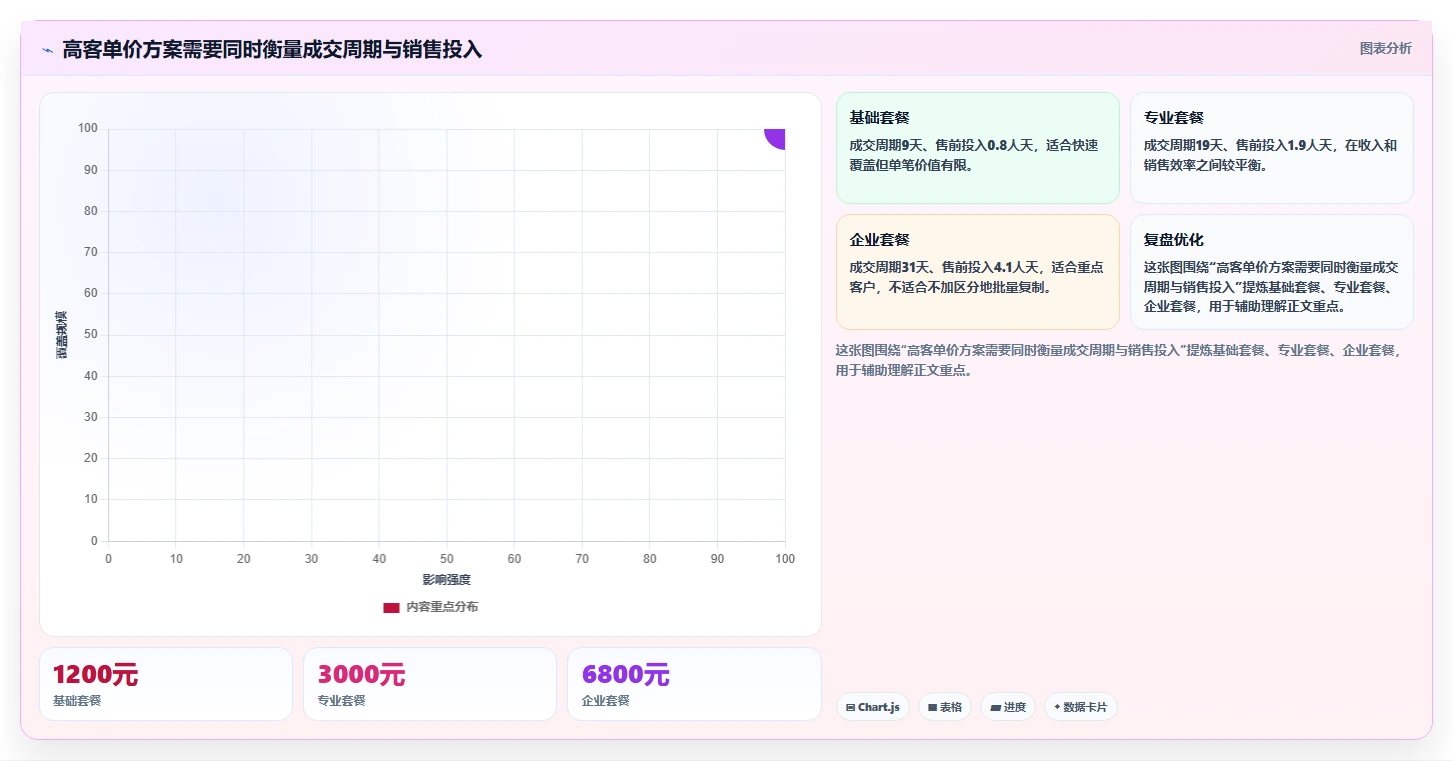
Task: Click the 影响强度 x-axis title
Action: click(x=446, y=580)
